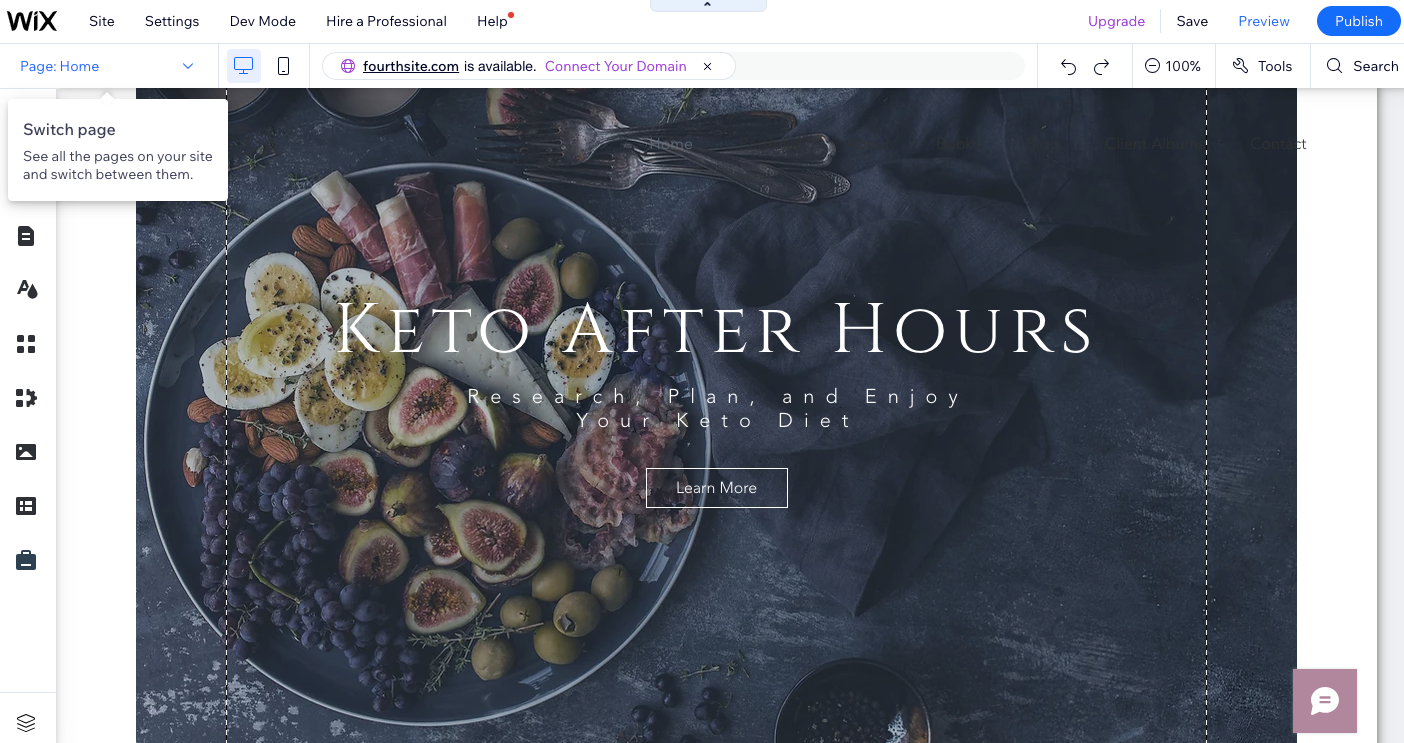Image resolution: width=1404 pixels, height=743 pixels.
Task: Click the Redo arrow
Action: [1101, 66]
